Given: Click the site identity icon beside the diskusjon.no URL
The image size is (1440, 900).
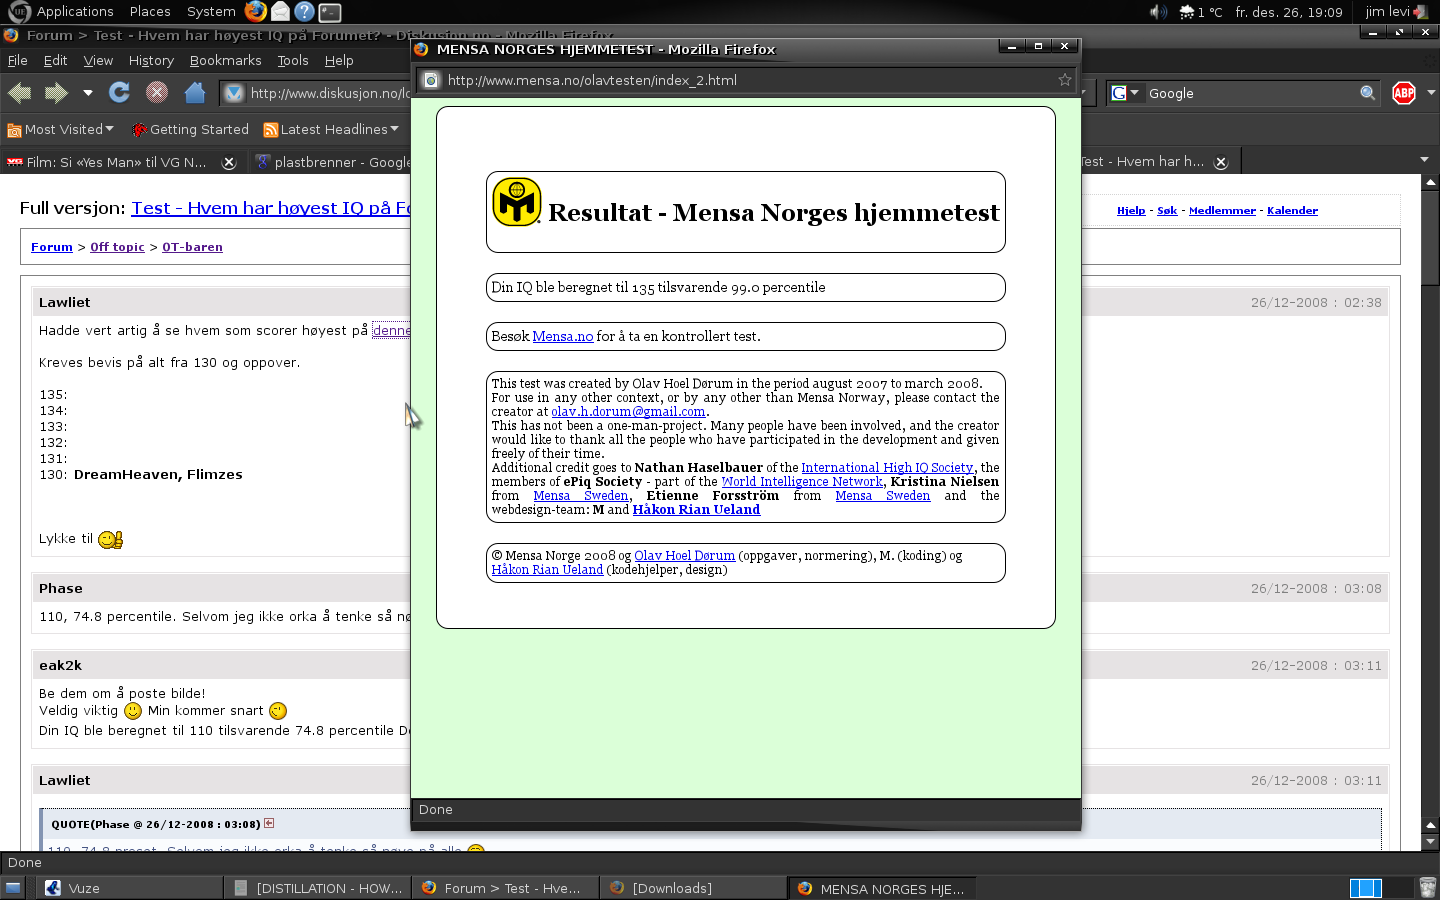Looking at the screenshot, I should (x=234, y=93).
